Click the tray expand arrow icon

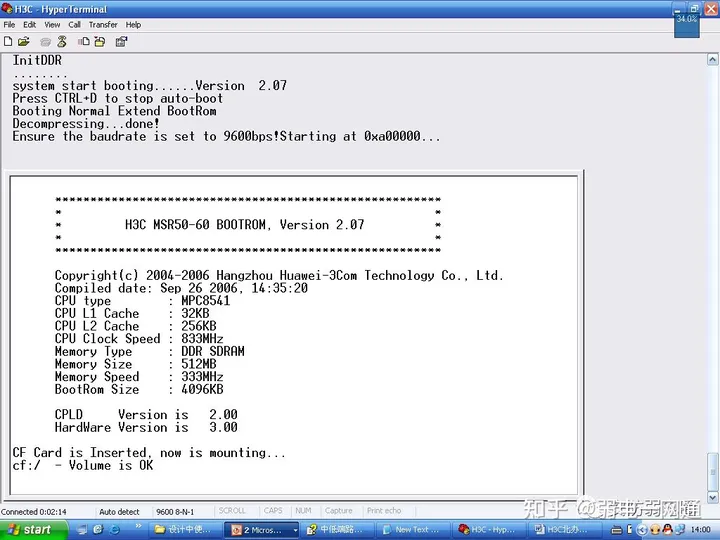click(642, 530)
